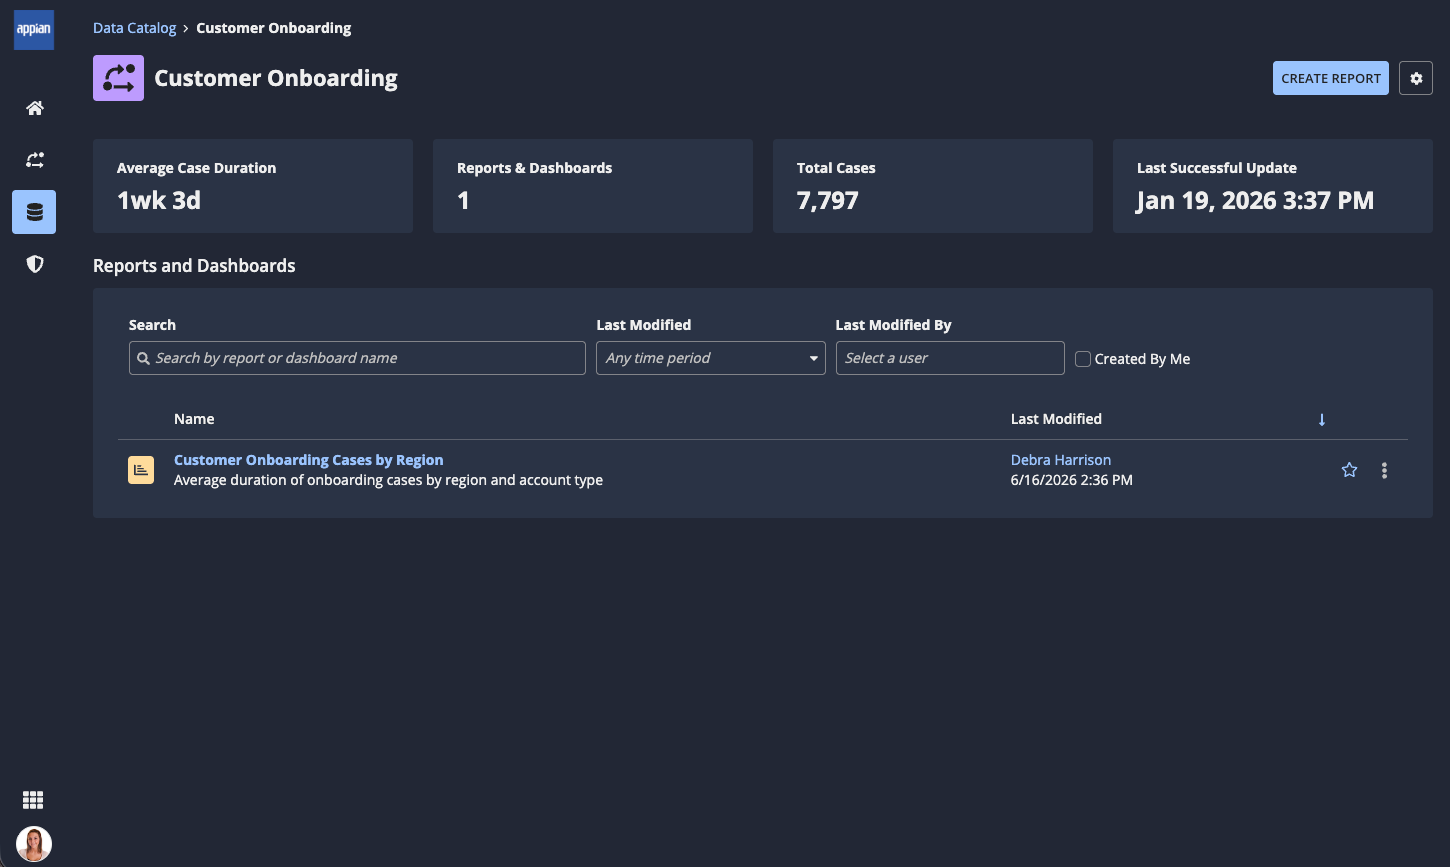Viewport: 1450px width, 867px height.
Task: Click the report name search field
Action: pyautogui.click(x=357, y=358)
